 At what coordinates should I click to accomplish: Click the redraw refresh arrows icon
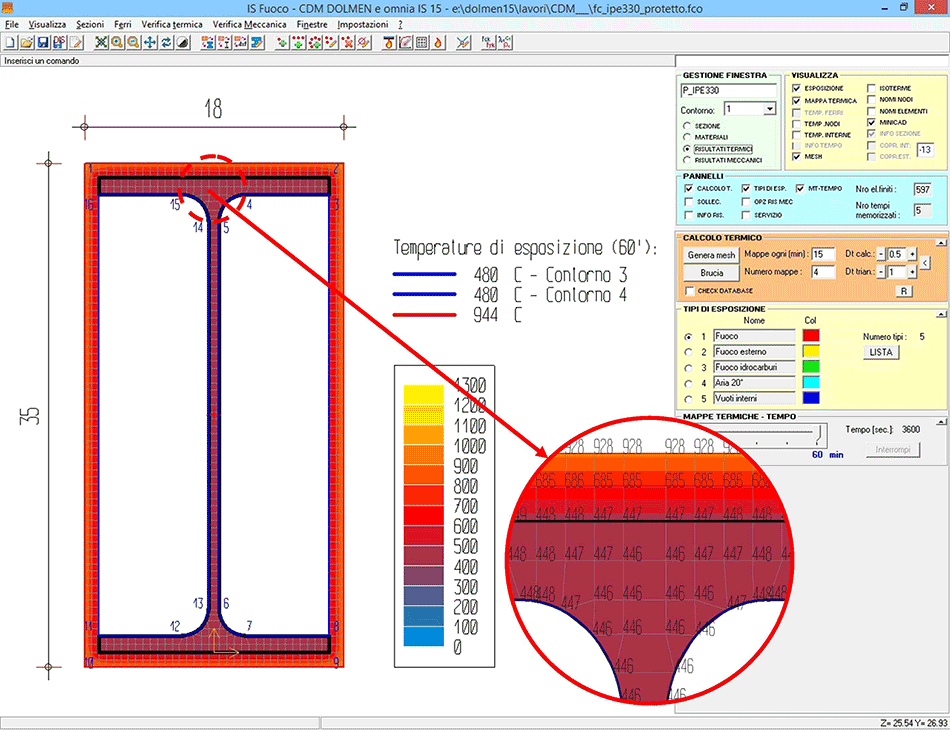pos(166,42)
